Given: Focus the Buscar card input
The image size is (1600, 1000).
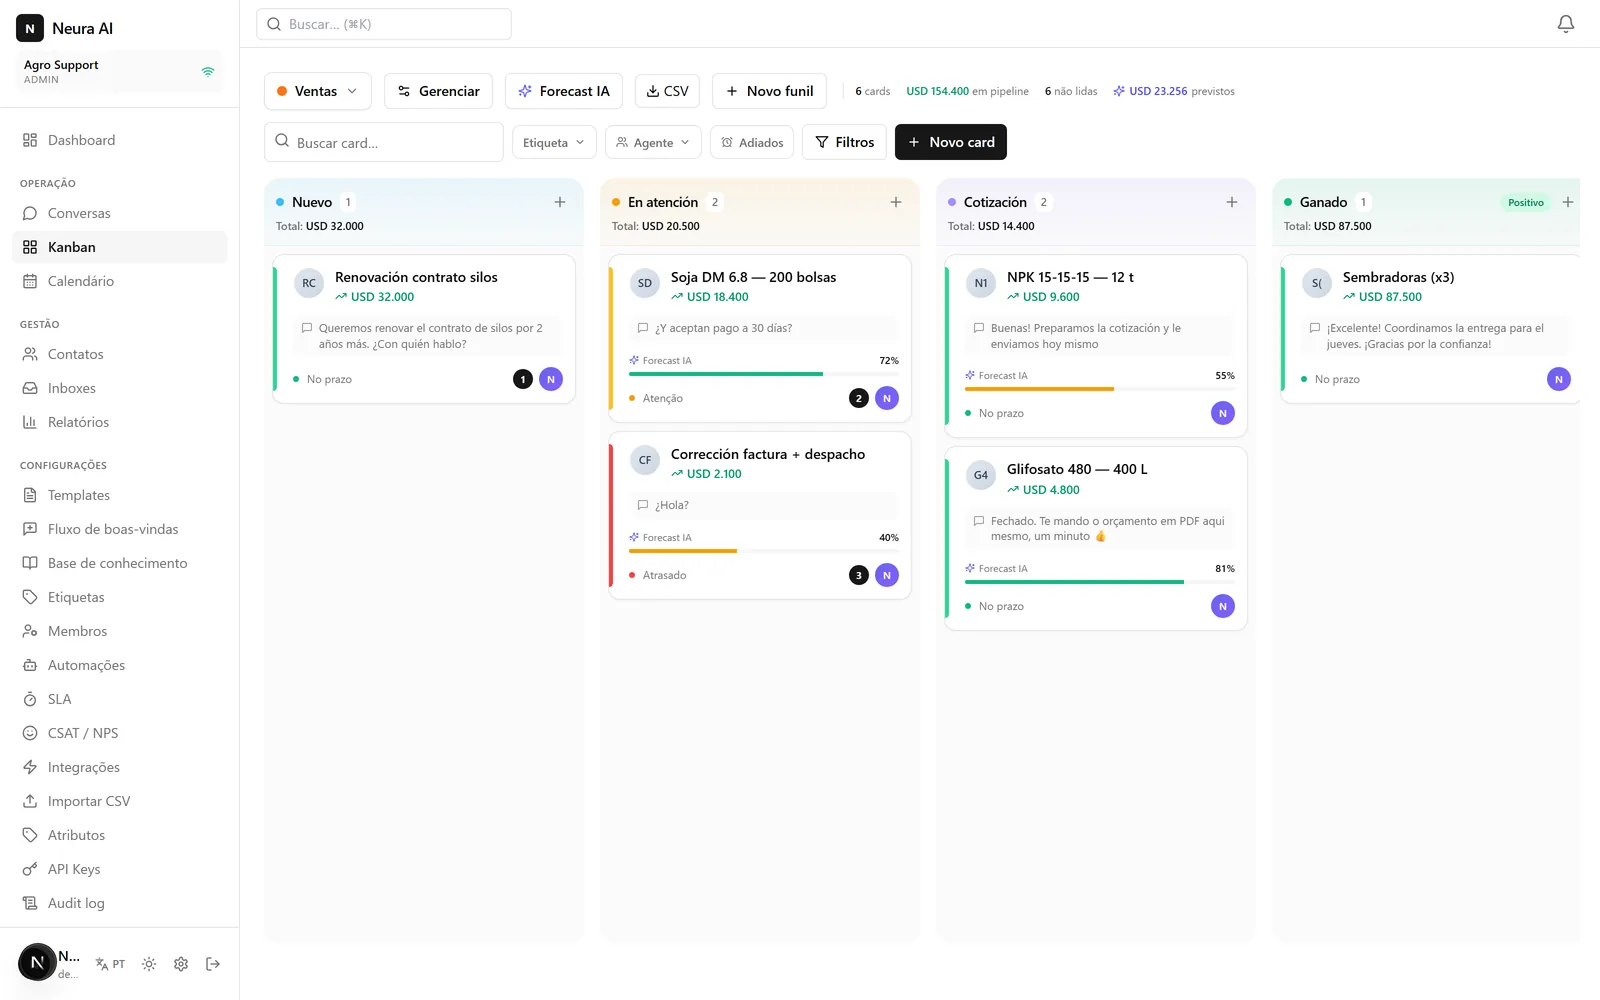Looking at the screenshot, I should coord(384,142).
